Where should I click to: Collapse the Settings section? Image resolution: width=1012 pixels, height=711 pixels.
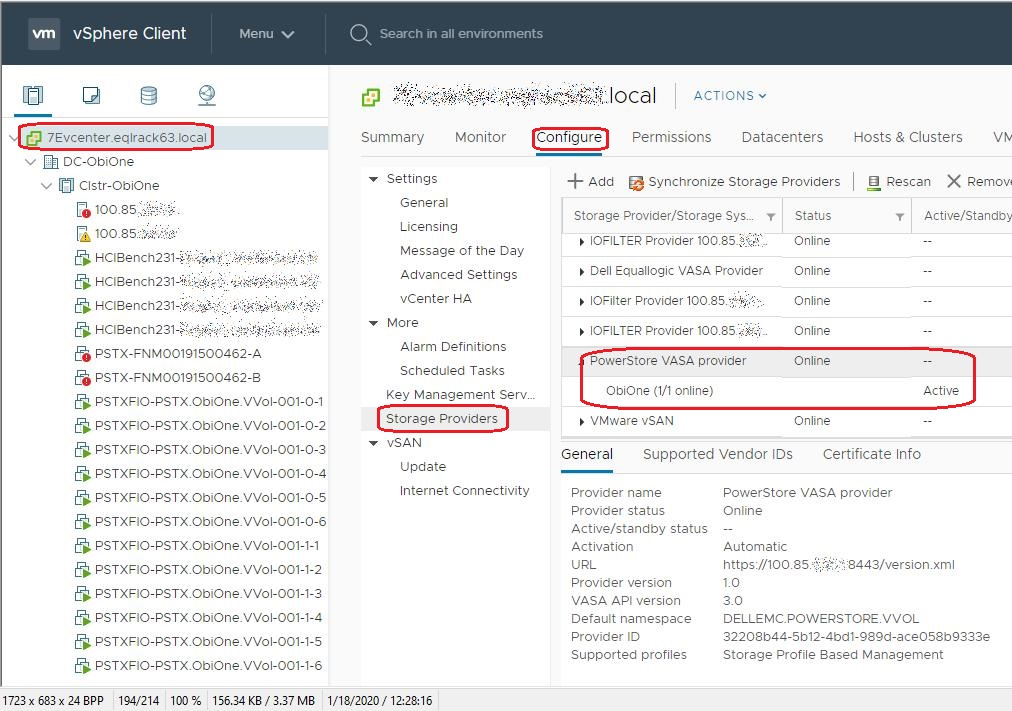coord(373,179)
